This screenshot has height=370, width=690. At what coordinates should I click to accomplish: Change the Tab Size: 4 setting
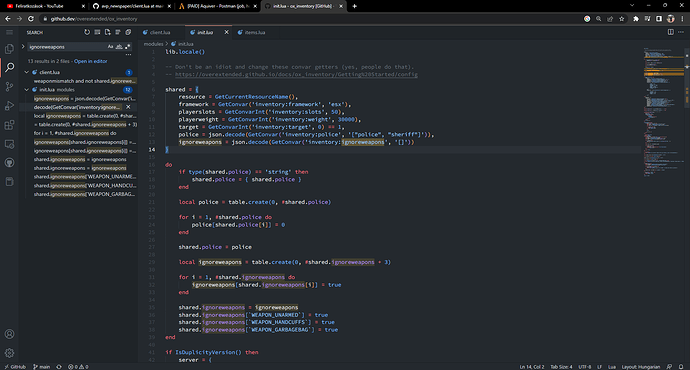(x=562, y=366)
